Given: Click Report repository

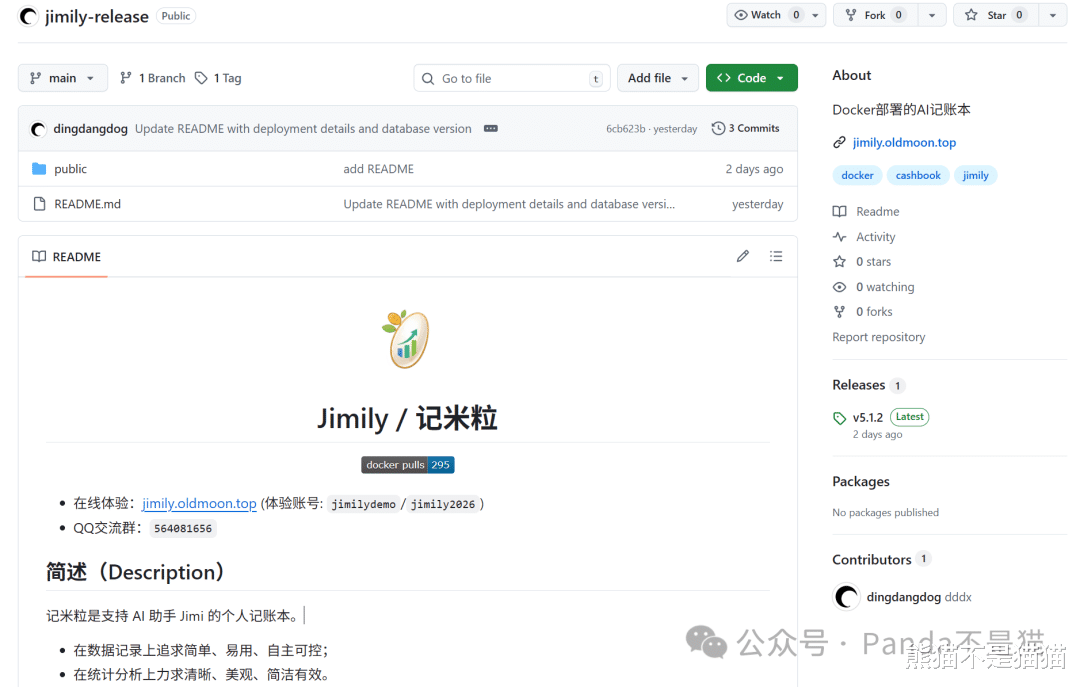Looking at the screenshot, I should click(x=878, y=337).
